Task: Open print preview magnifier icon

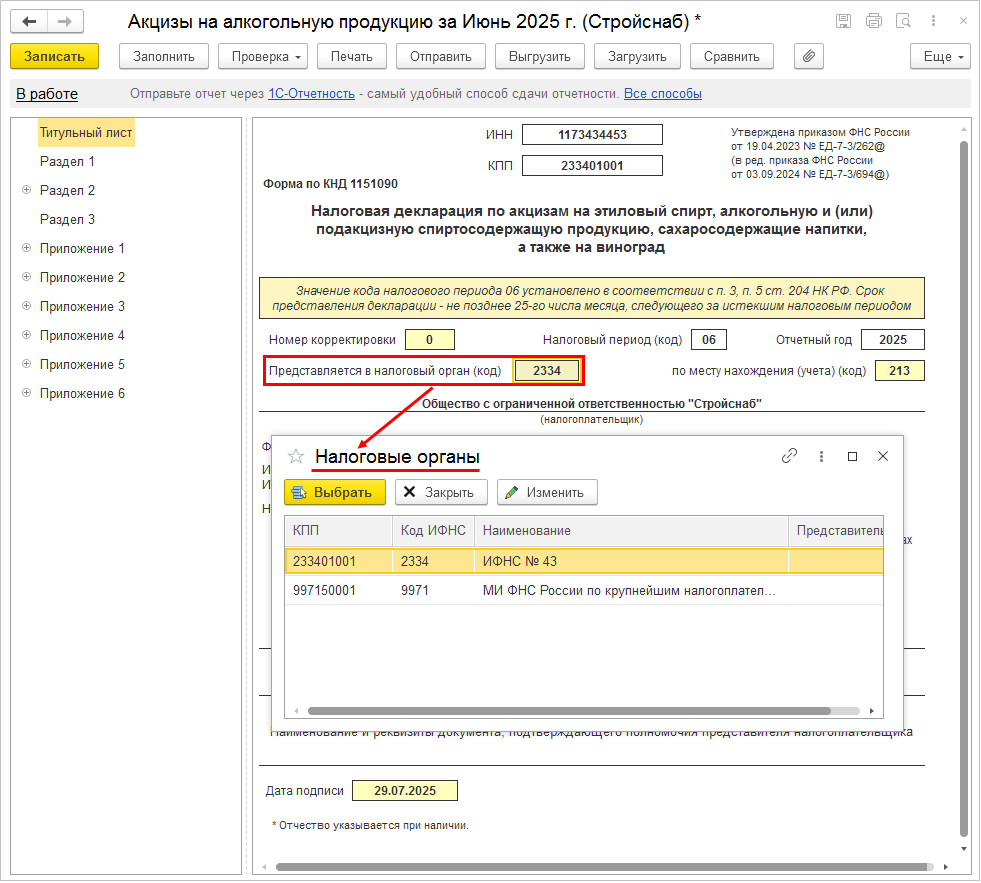Action: click(903, 21)
